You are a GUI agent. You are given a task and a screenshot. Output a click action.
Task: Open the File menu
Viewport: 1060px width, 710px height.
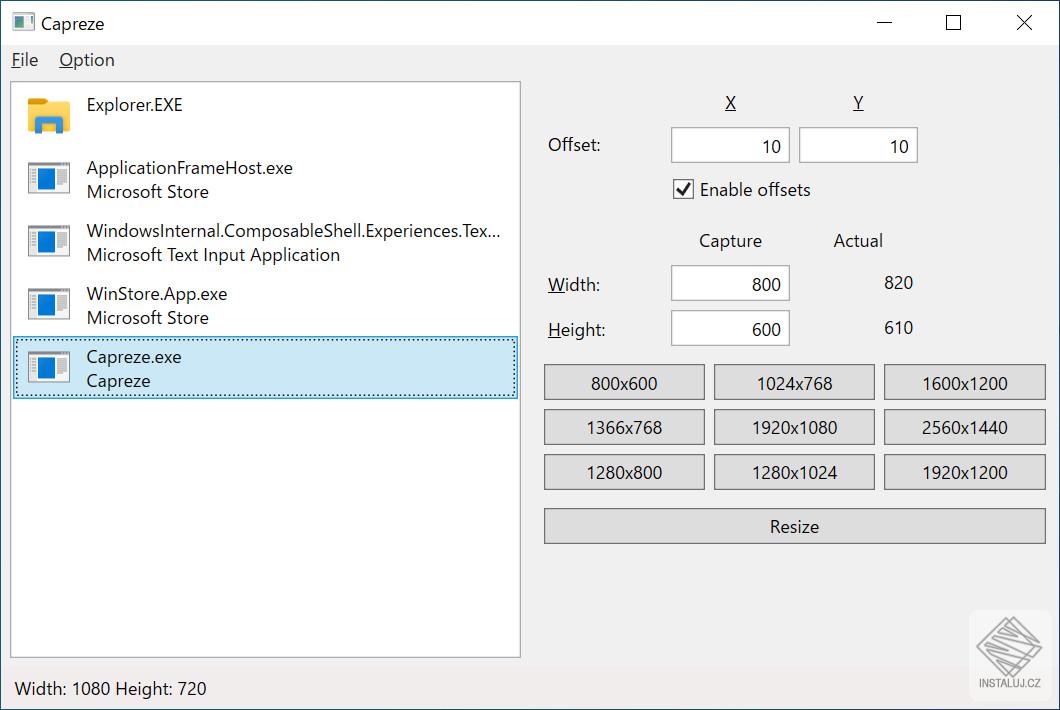click(x=25, y=60)
